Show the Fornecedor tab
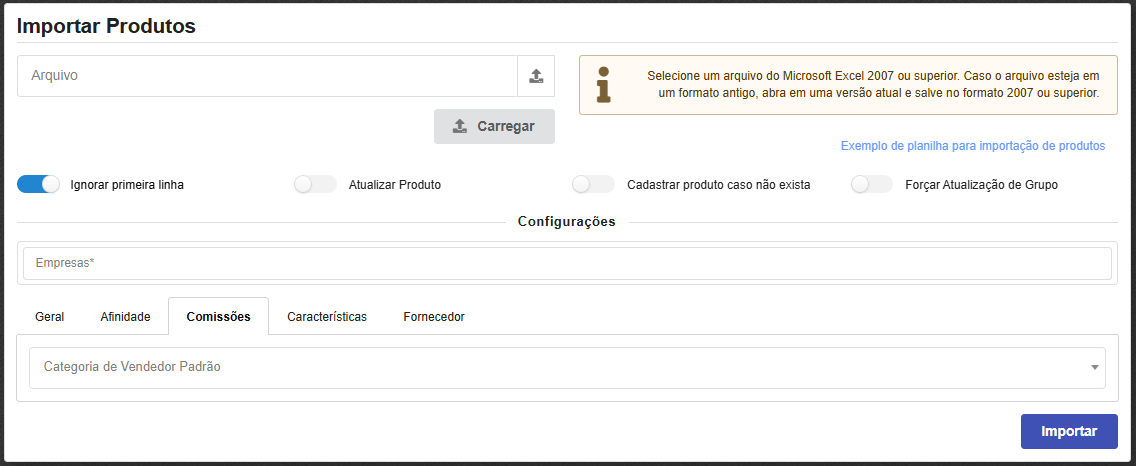 click(434, 316)
